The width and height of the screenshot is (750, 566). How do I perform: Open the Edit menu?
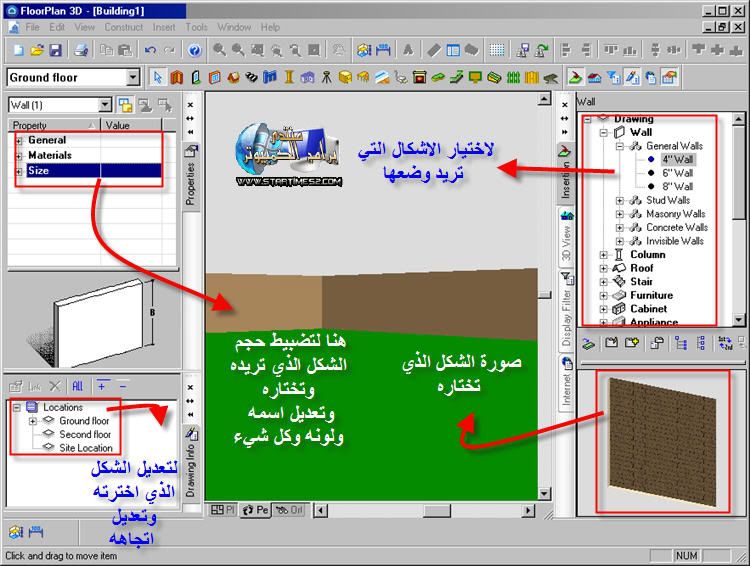tap(57, 27)
